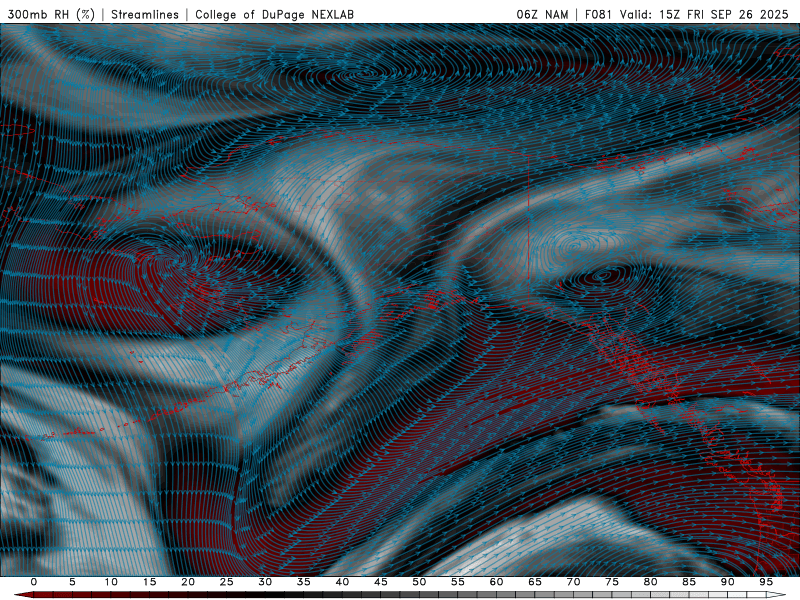This screenshot has width=800, height=600.
Task: Click the "F081" forecast hour text
Action: (x=599, y=14)
